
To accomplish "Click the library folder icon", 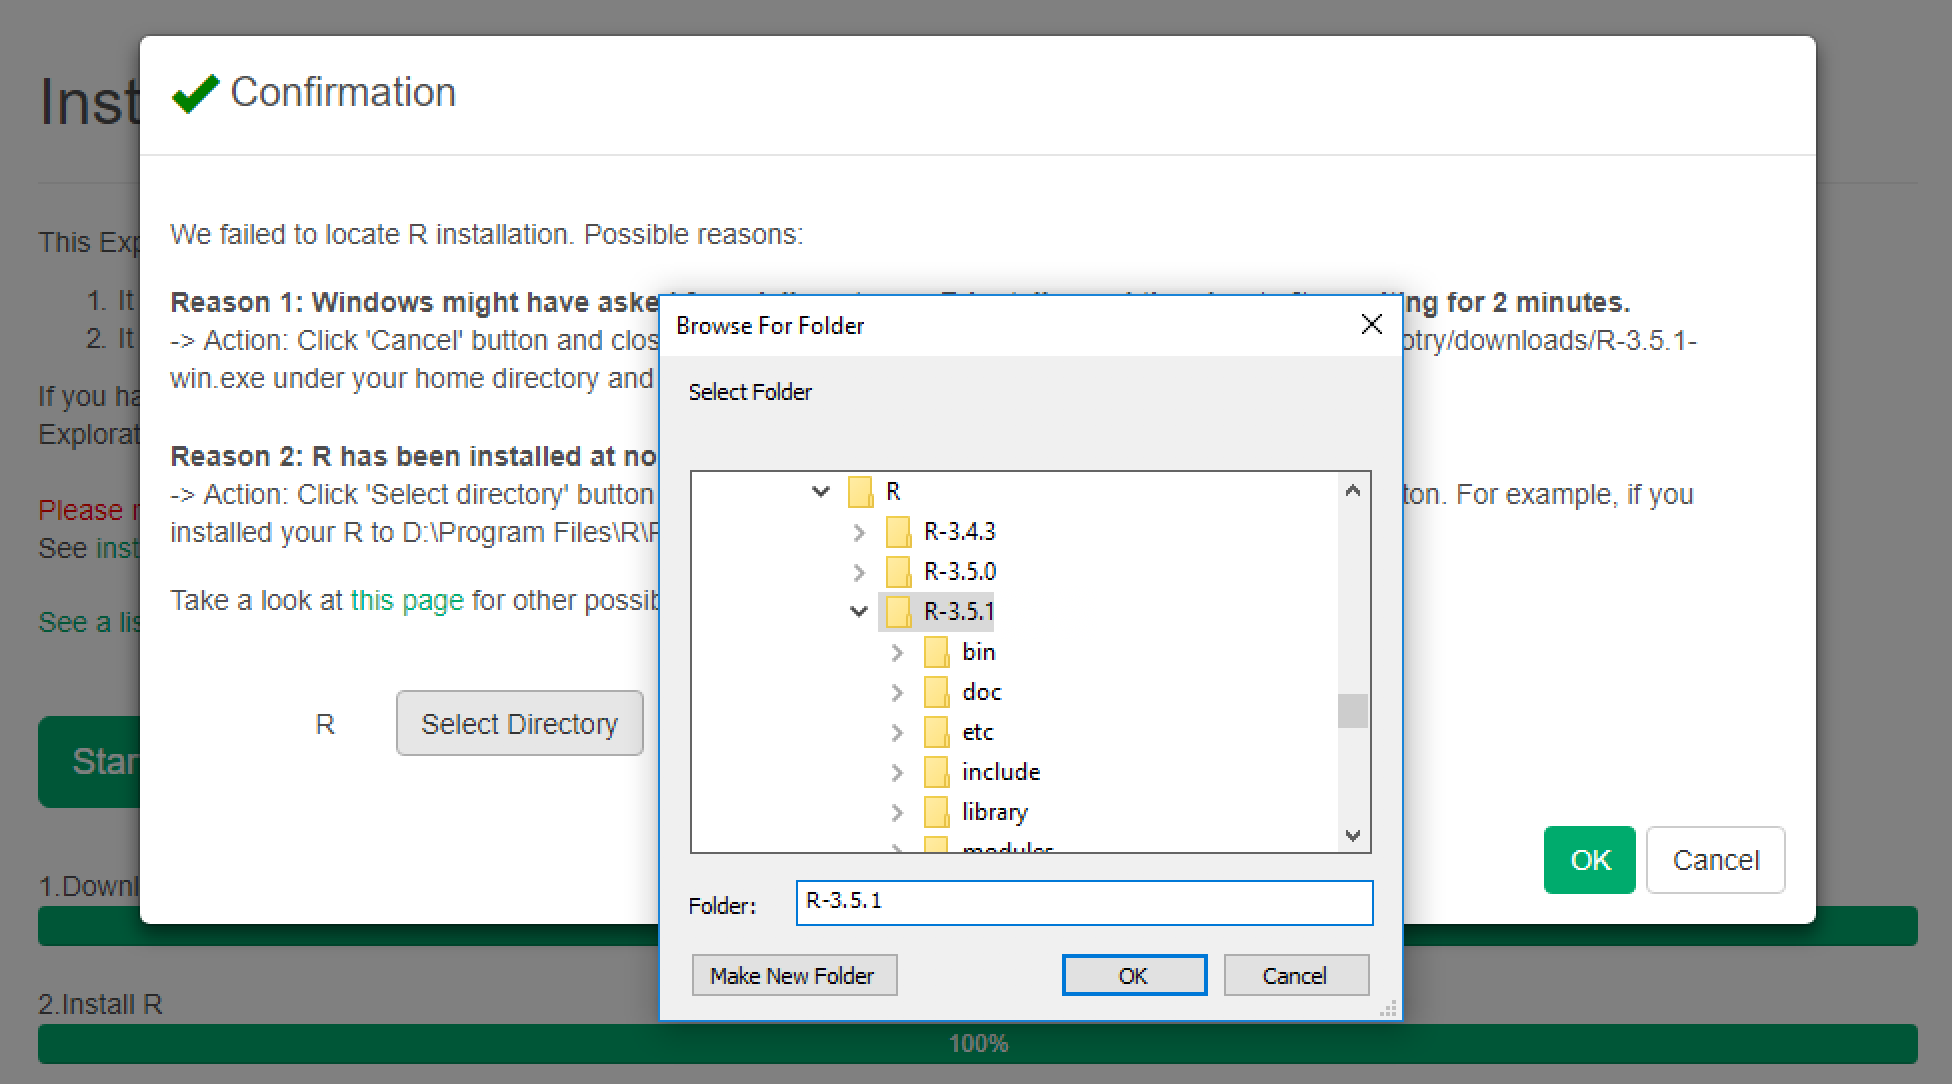I will [936, 812].
